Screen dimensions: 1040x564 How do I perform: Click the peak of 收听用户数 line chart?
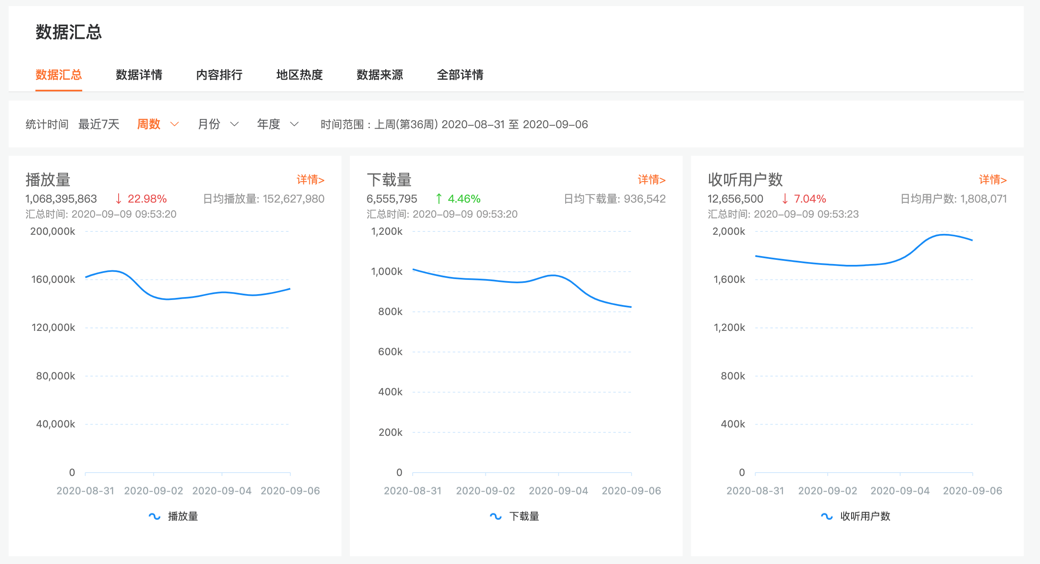pyautogui.click(x=944, y=235)
